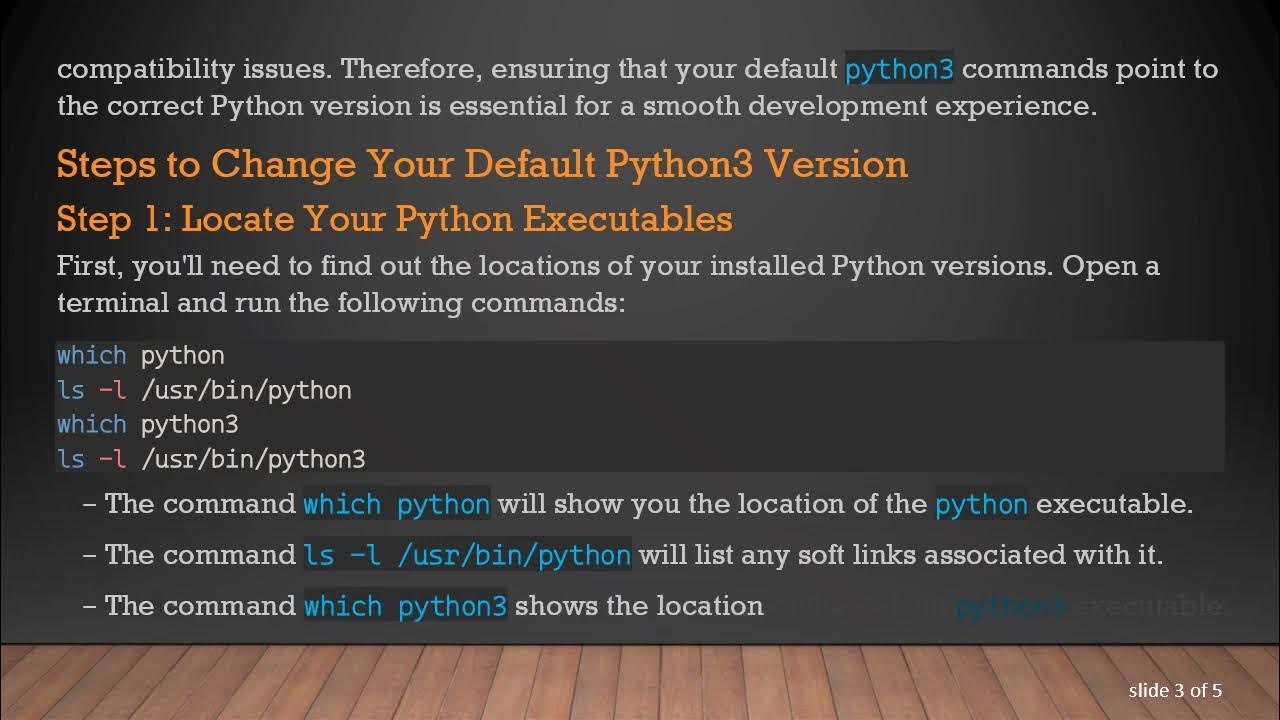
Task: Click the words "compatibility issues" at the top
Action: [x=194, y=69]
